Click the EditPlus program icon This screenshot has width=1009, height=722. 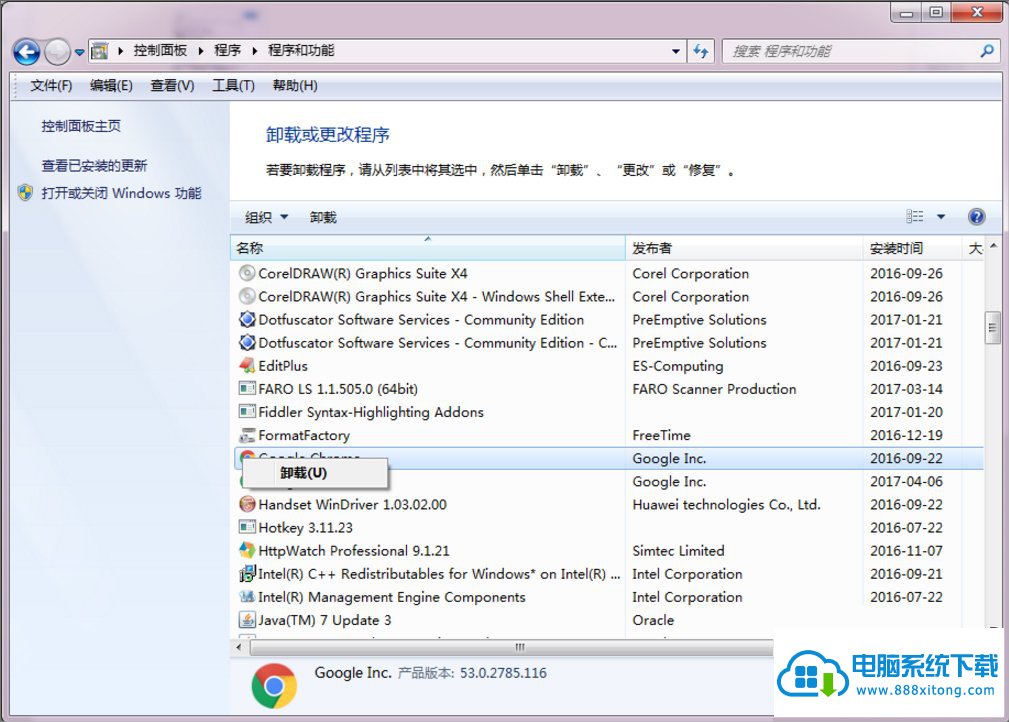tap(247, 366)
